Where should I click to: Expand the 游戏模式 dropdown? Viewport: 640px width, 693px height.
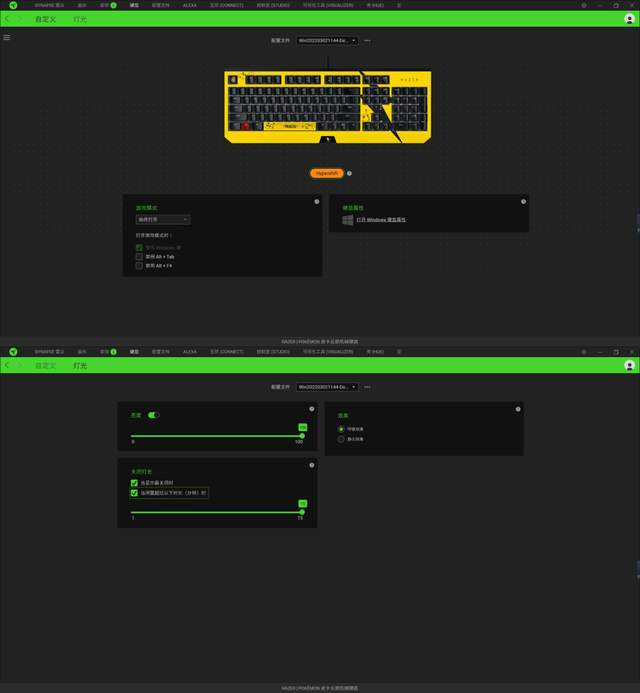click(163, 219)
